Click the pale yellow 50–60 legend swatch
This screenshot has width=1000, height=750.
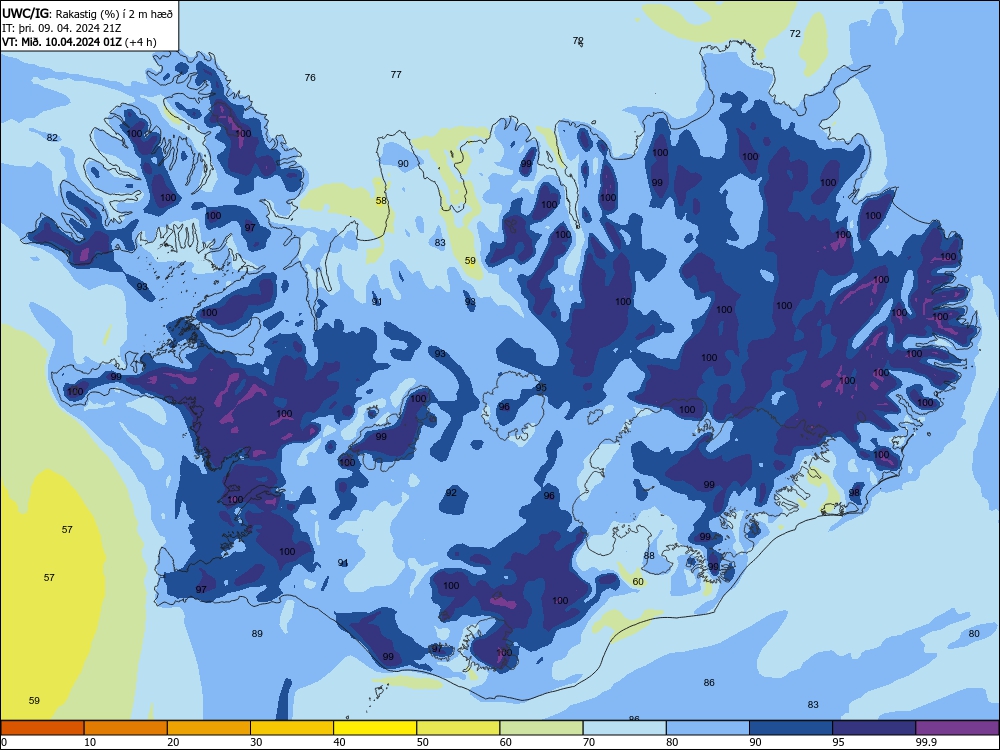[x=458, y=728]
